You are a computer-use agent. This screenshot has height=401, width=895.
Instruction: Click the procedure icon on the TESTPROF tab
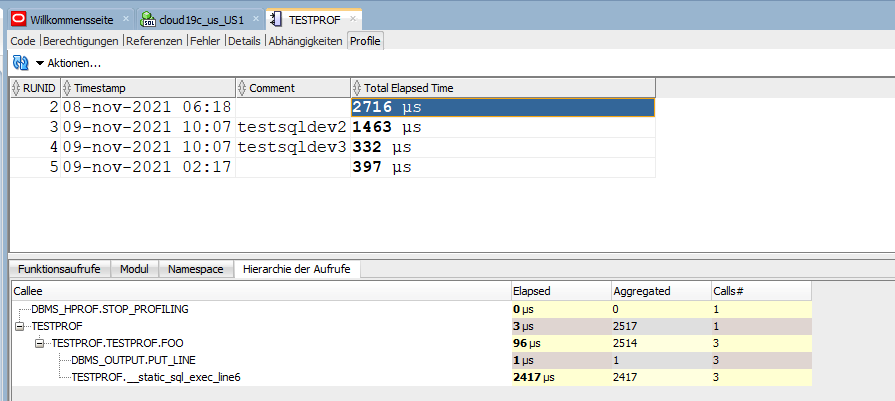277,20
